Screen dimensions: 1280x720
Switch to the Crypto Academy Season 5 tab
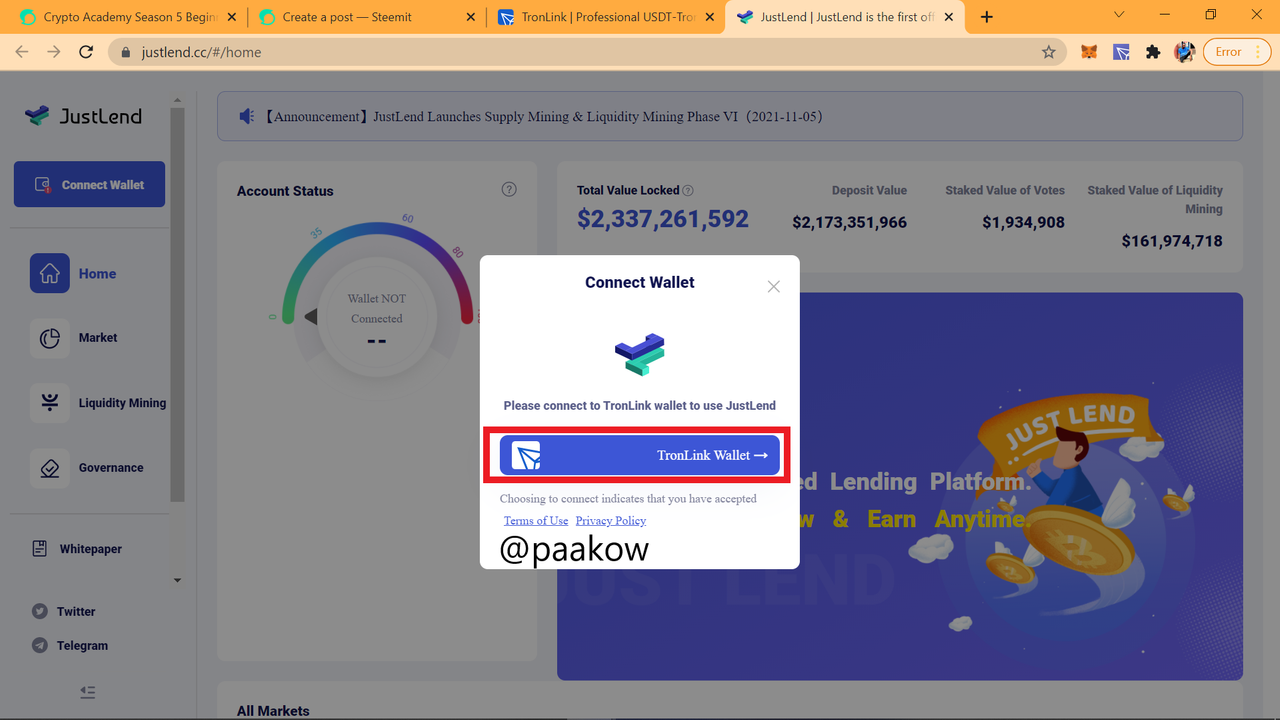tap(126, 17)
